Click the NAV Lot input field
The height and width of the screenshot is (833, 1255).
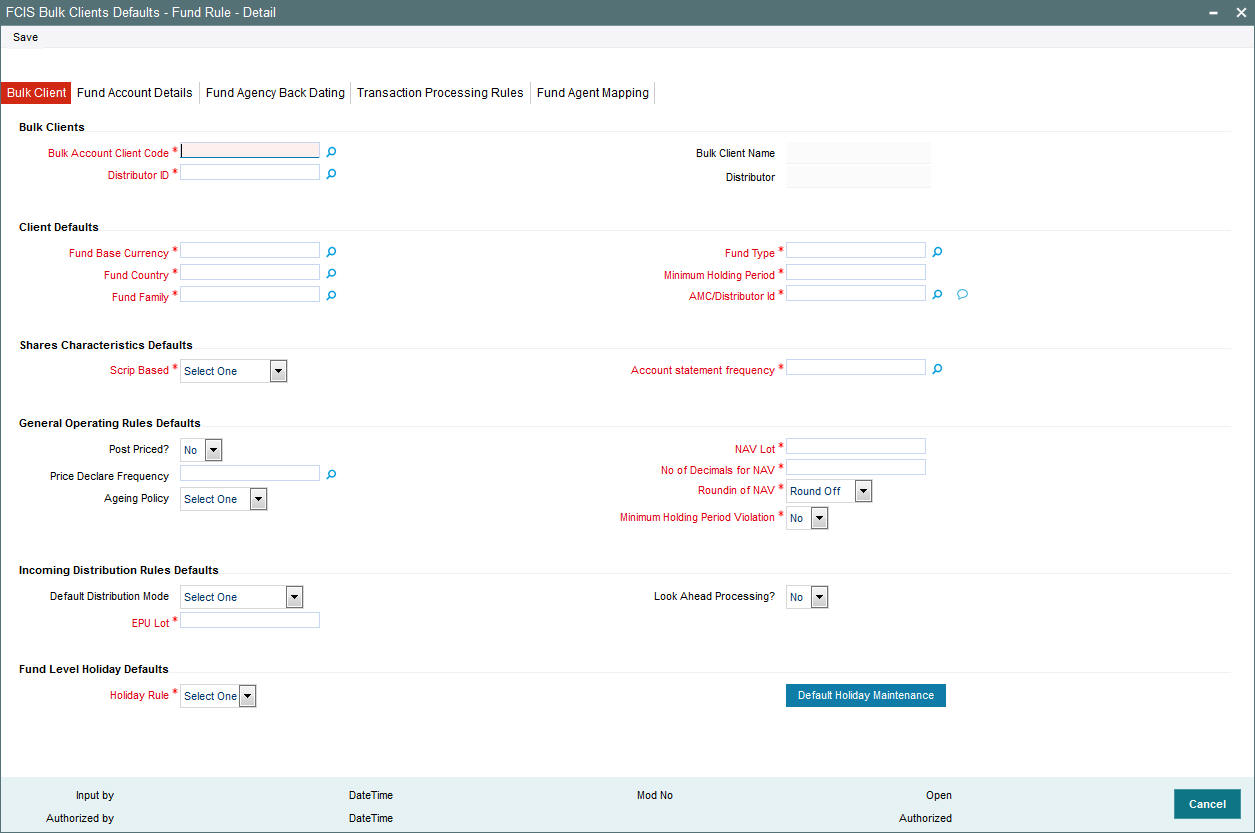856,446
